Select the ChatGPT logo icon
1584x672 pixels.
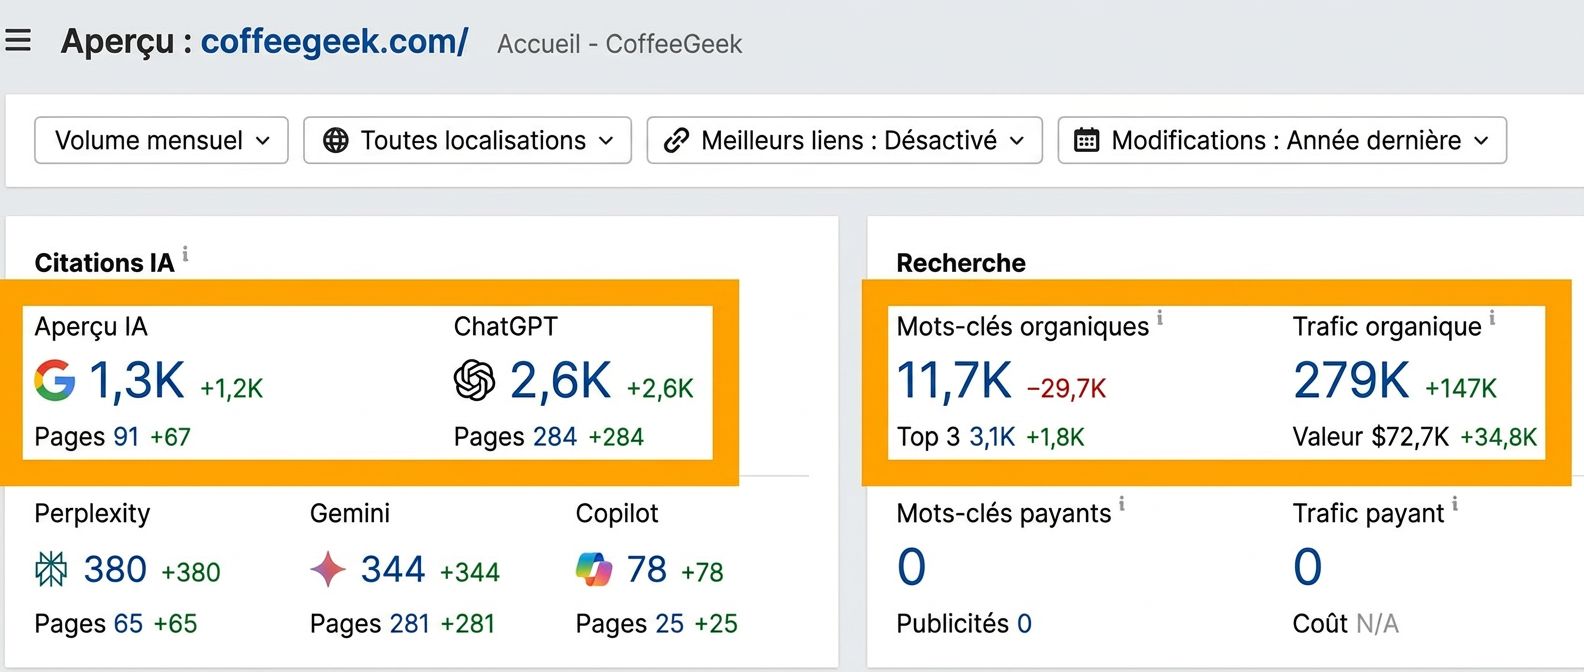coord(475,381)
